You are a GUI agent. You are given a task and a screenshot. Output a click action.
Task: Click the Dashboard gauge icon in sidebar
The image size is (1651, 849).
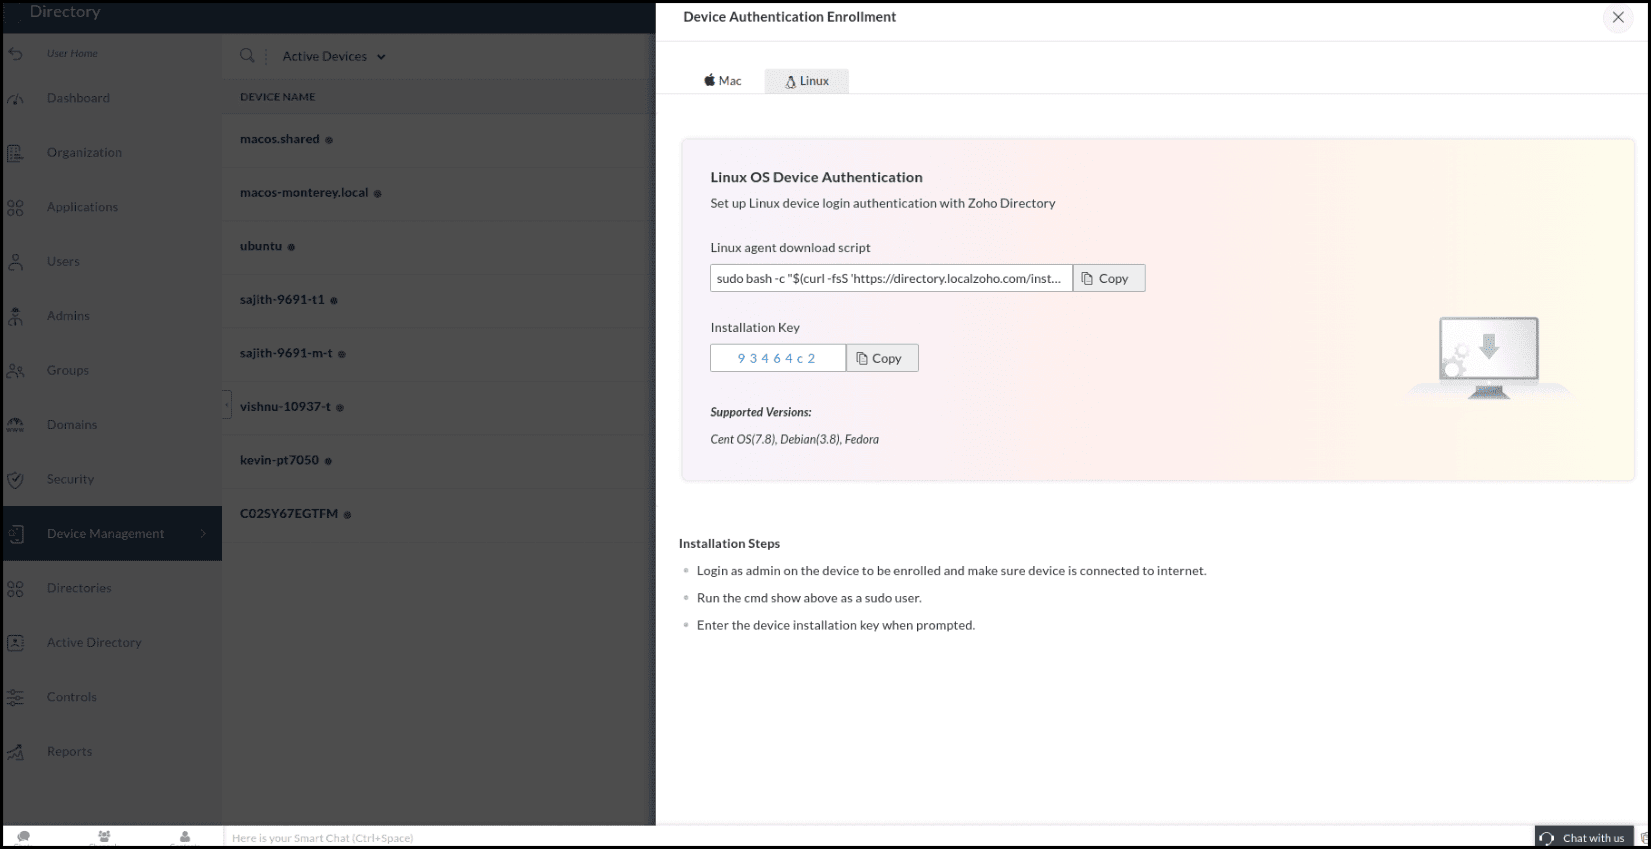click(x=15, y=99)
